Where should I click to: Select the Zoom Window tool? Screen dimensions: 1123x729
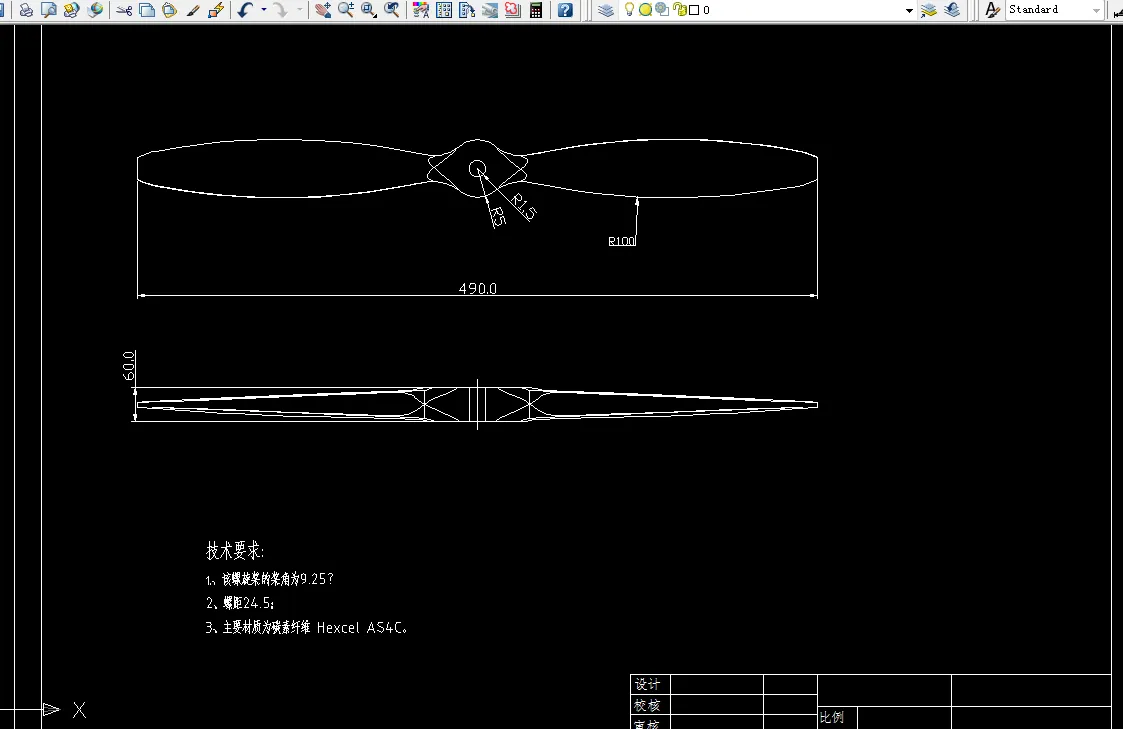tap(369, 10)
